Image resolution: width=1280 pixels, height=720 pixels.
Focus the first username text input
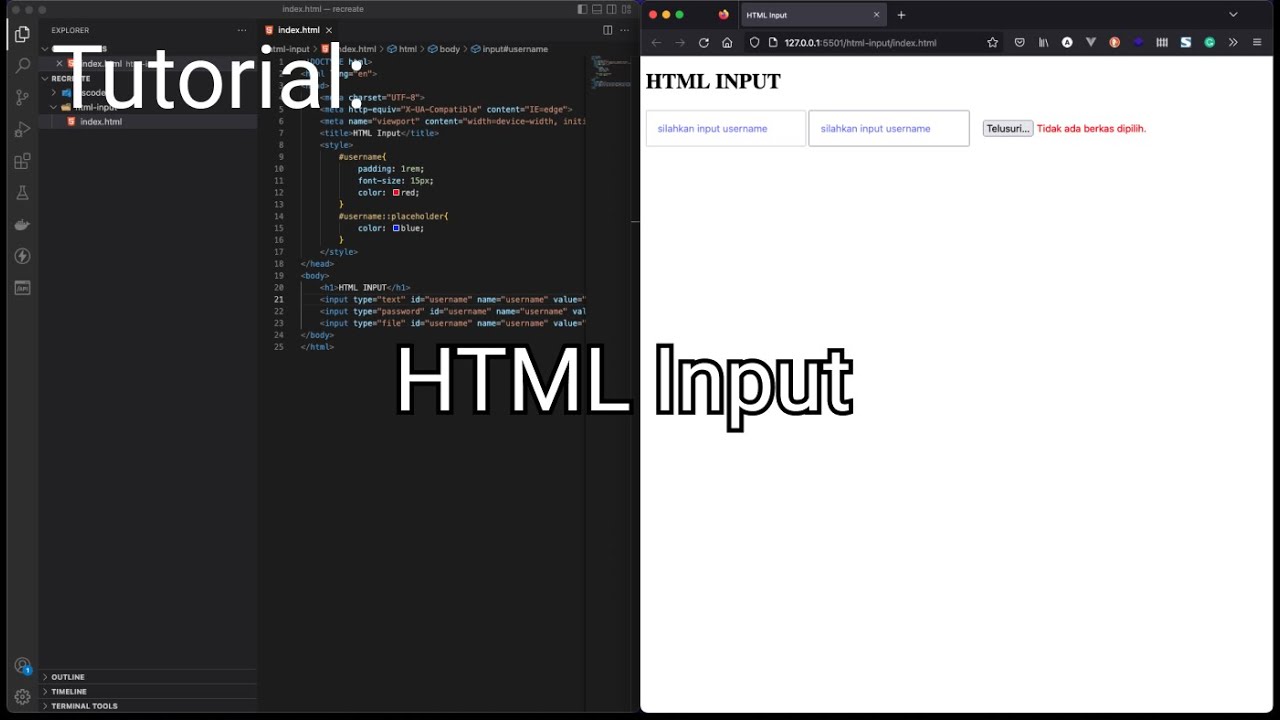pyautogui.click(x=726, y=128)
